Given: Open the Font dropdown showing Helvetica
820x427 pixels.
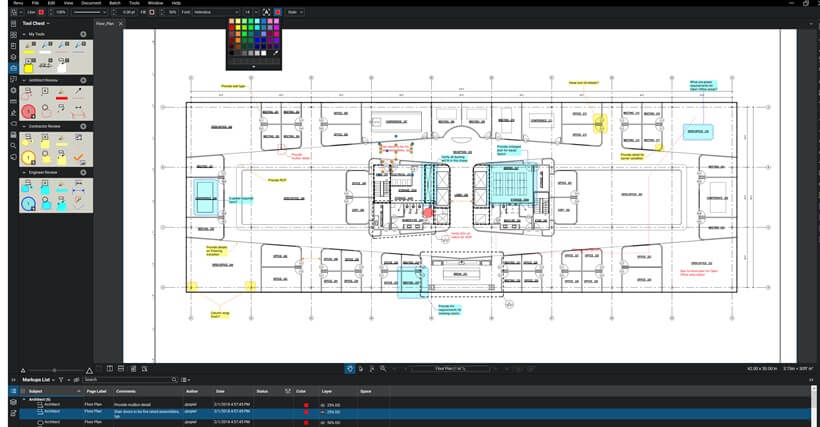Looking at the screenshot, I should [215, 12].
